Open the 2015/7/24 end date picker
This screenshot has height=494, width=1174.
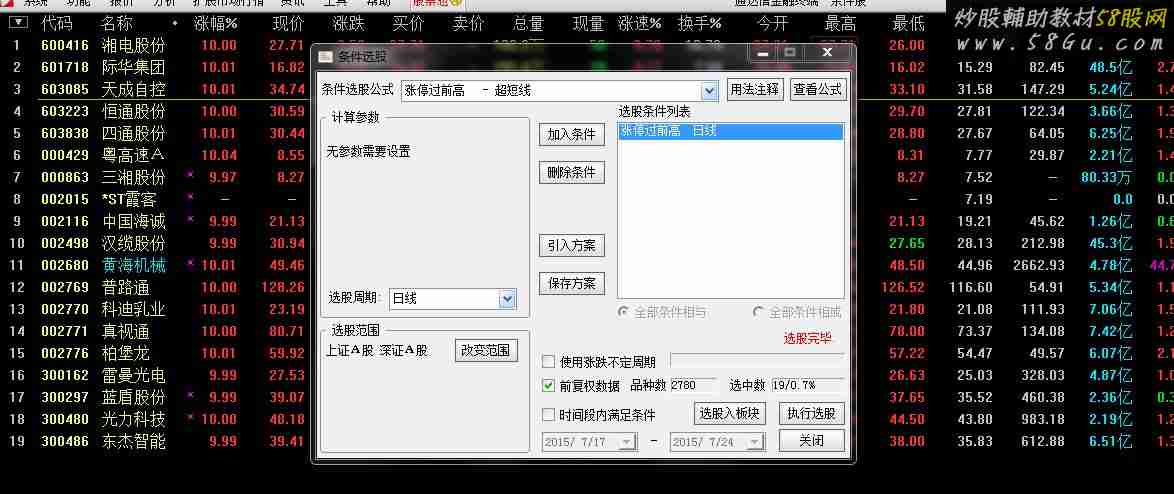click(x=754, y=443)
